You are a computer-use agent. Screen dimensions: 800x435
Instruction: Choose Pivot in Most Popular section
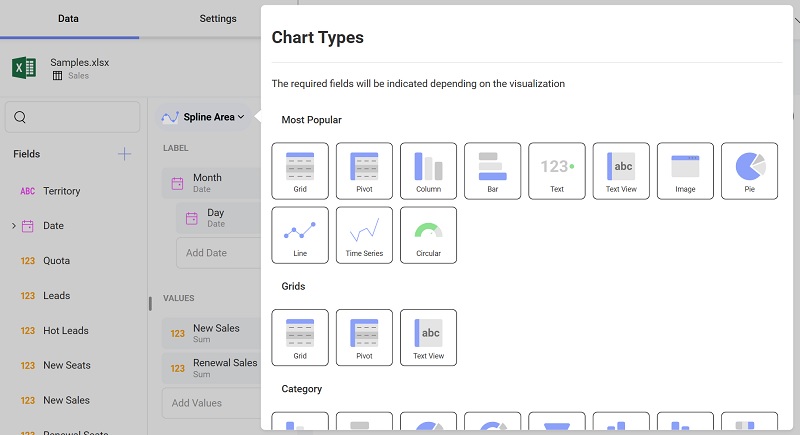point(364,171)
